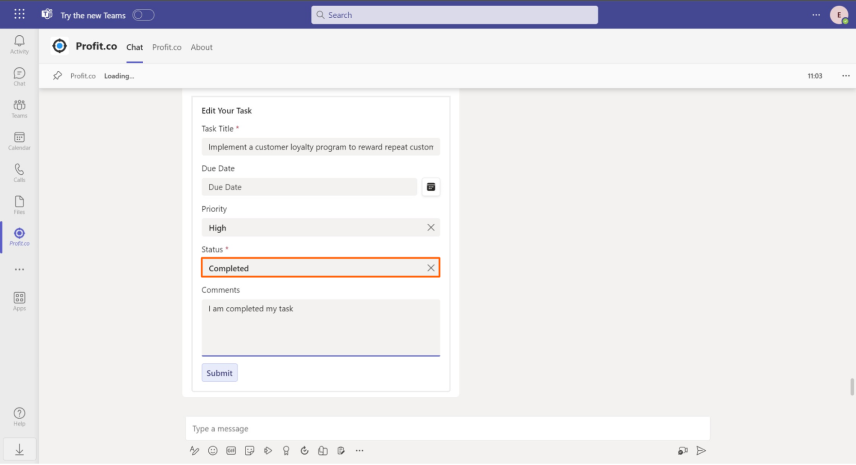
Task: Open Files in the sidebar
Action: (x=19, y=205)
